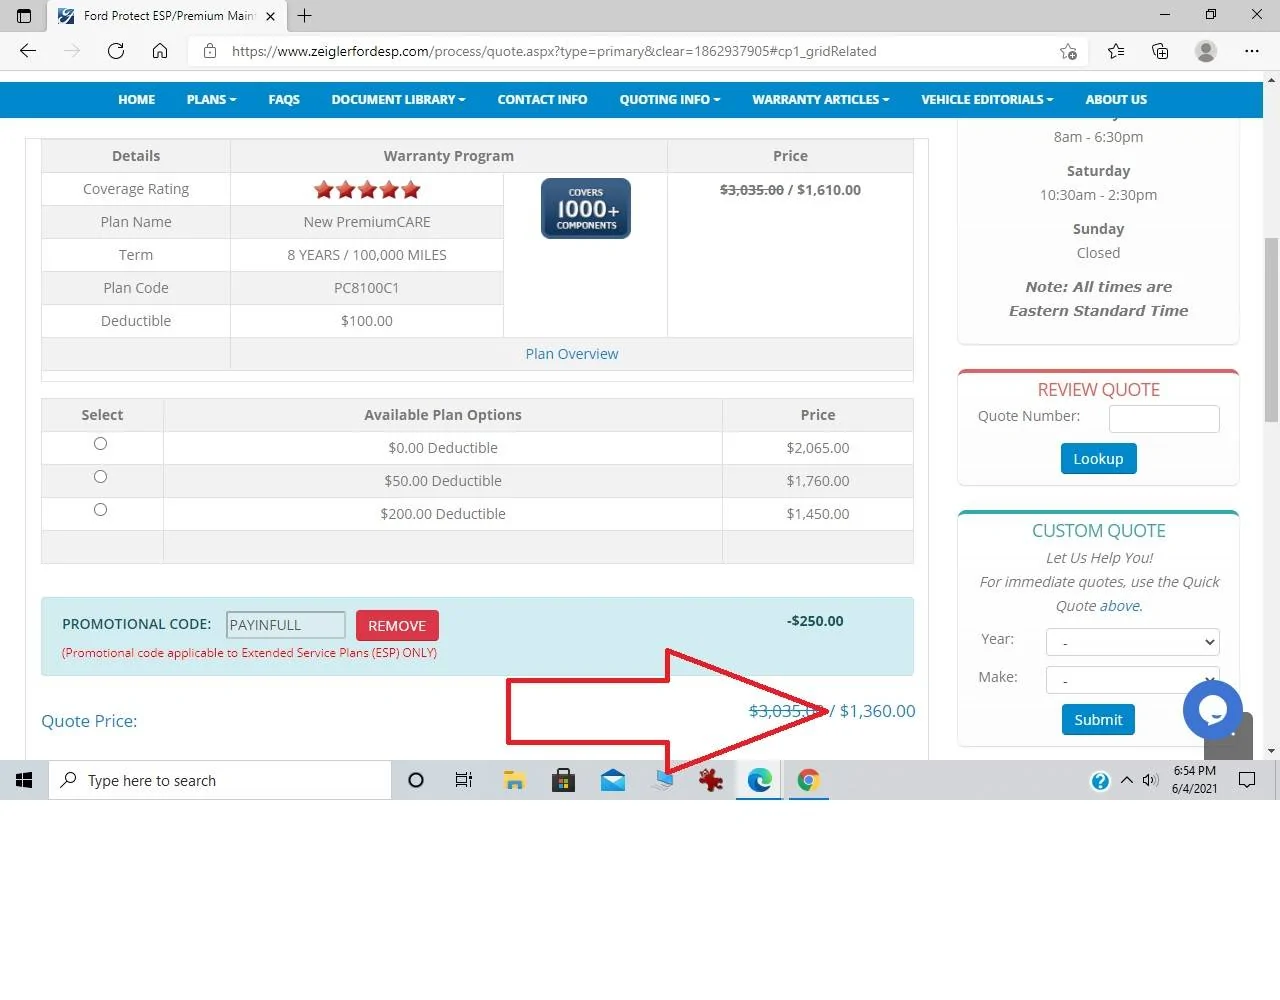1280x1000 pixels.
Task: Click the $1,360.00 quote price
Action: 877,711
